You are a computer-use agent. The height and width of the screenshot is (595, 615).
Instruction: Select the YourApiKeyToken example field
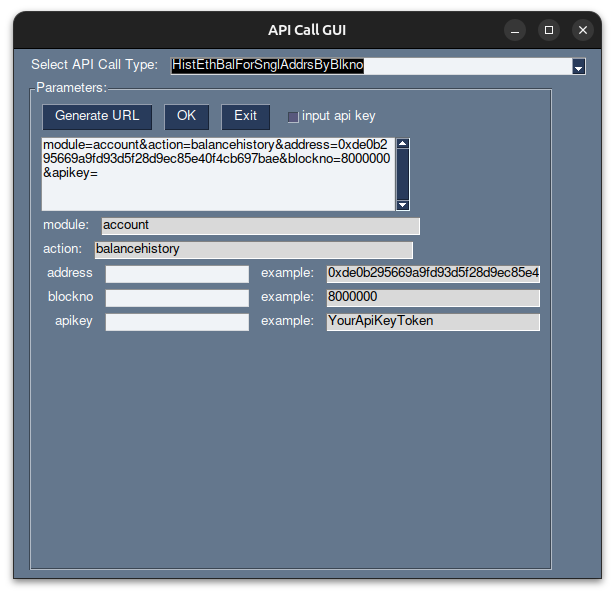click(433, 322)
